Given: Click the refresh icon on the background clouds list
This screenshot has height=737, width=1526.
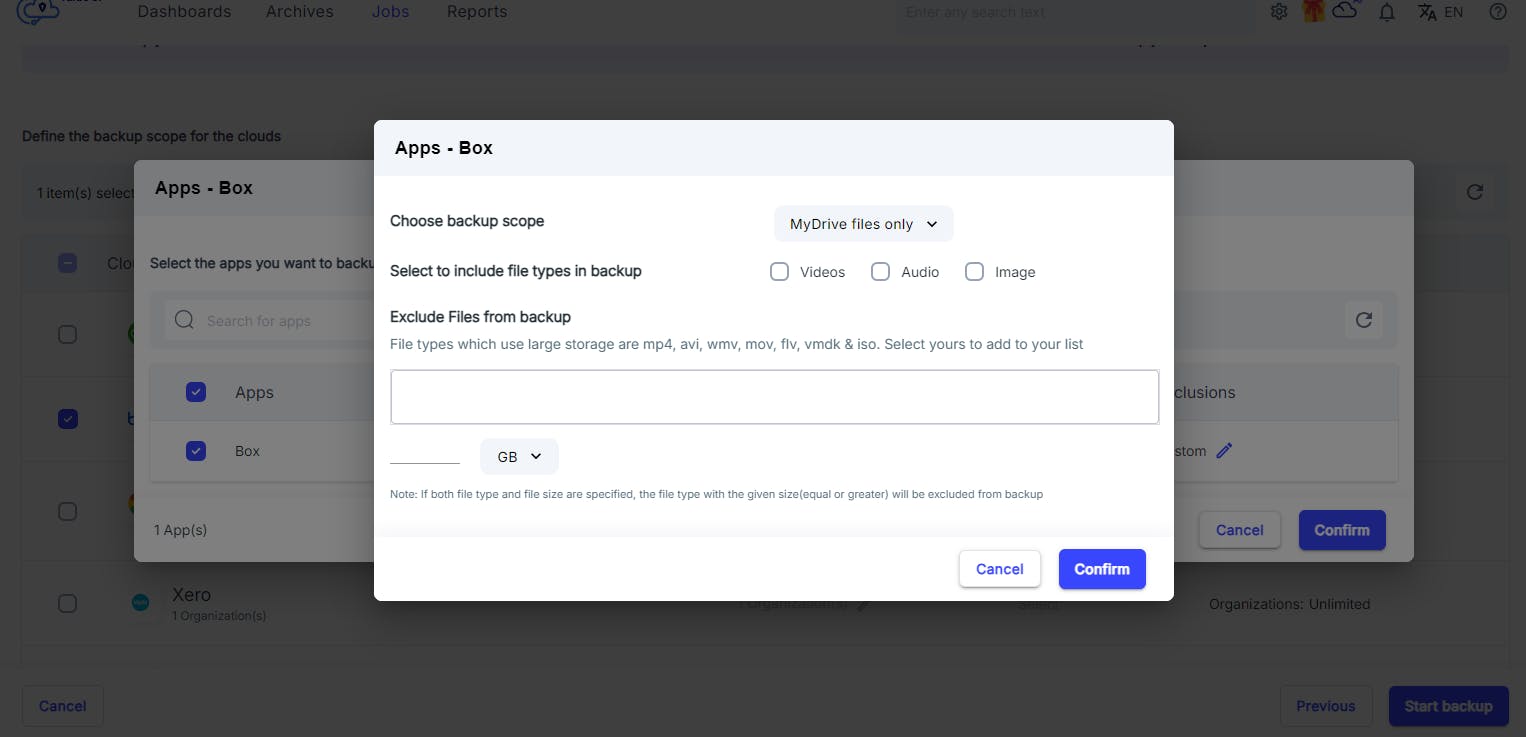Looking at the screenshot, I should pos(1474,192).
